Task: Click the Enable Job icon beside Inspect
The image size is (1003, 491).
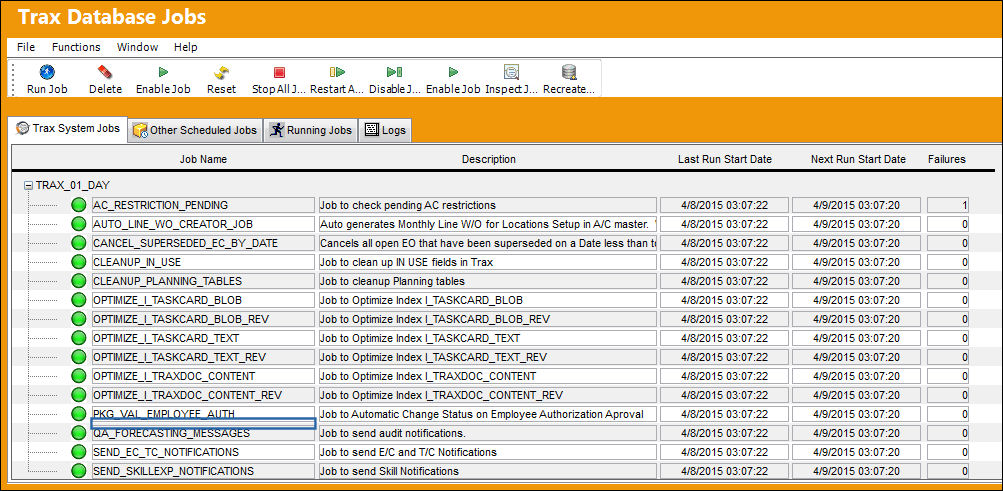Action: coord(453,72)
